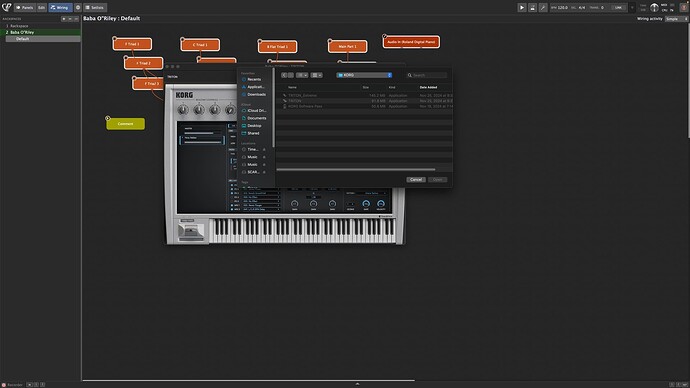Click the Recorder button in status bar
Image resolution: width=690 pixels, height=388 pixels.
click(12, 384)
